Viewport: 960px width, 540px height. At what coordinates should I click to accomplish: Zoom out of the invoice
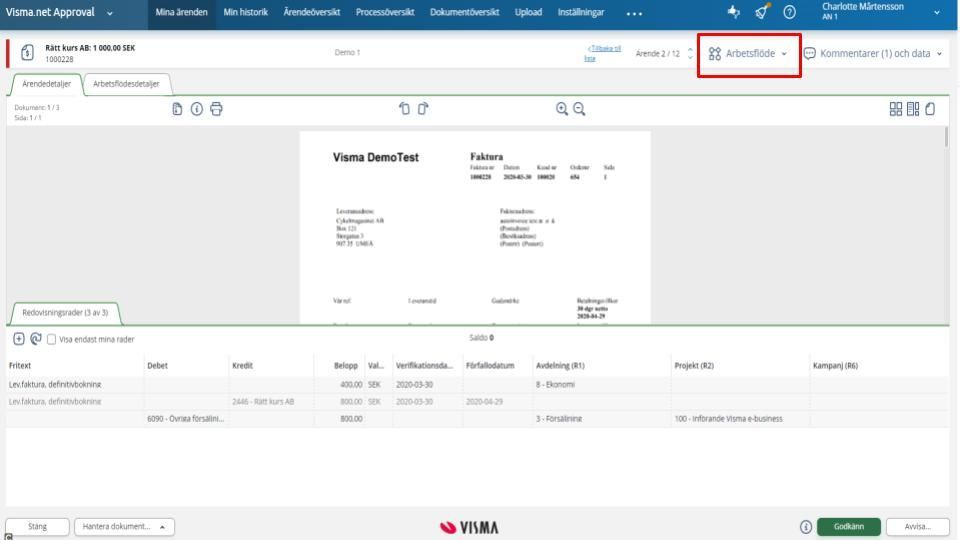[x=579, y=109]
